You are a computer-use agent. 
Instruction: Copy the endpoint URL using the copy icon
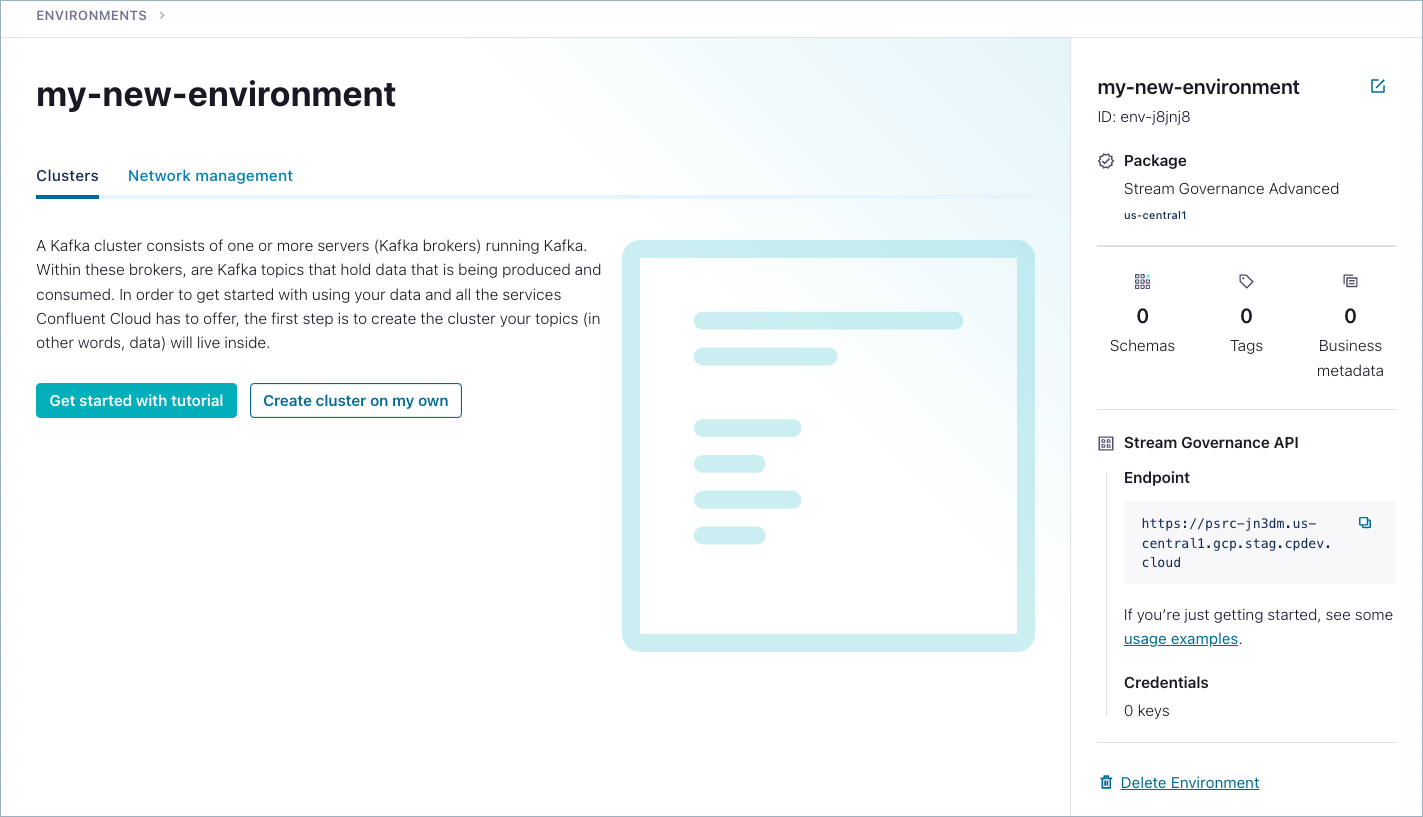[1365, 522]
